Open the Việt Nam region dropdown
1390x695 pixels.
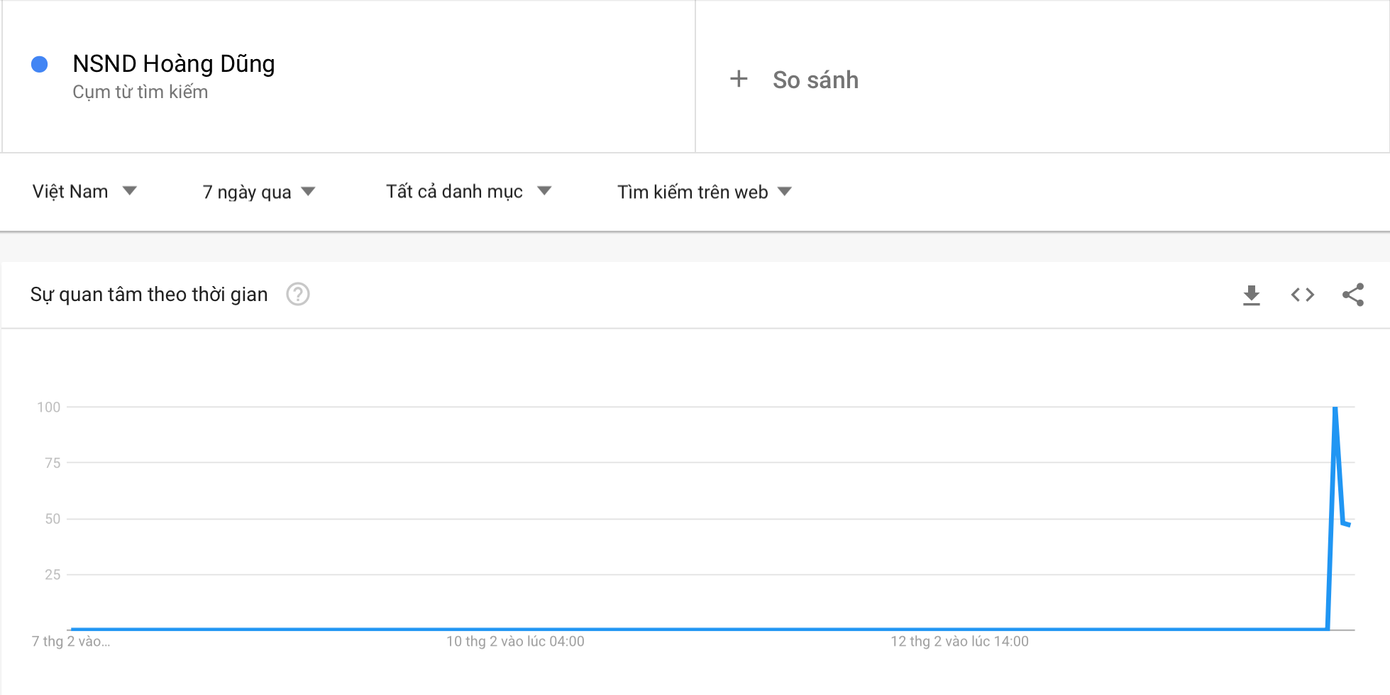pyautogui.click(x=84, y=191)
